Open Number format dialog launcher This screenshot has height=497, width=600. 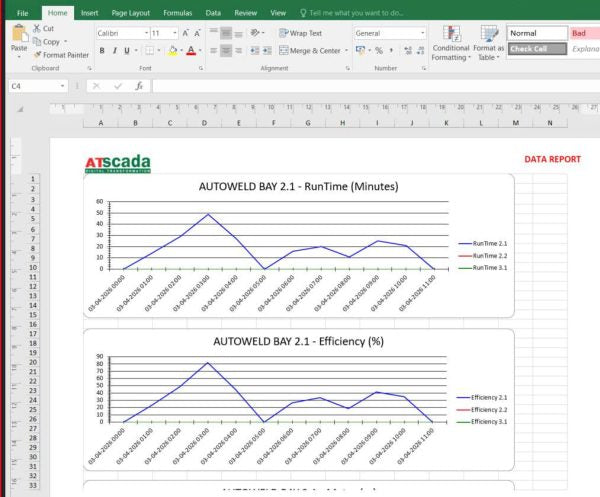coord(424,68)
